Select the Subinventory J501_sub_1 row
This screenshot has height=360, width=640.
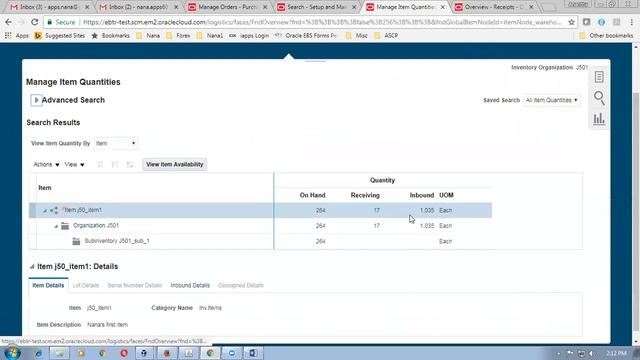click(260, 241)
